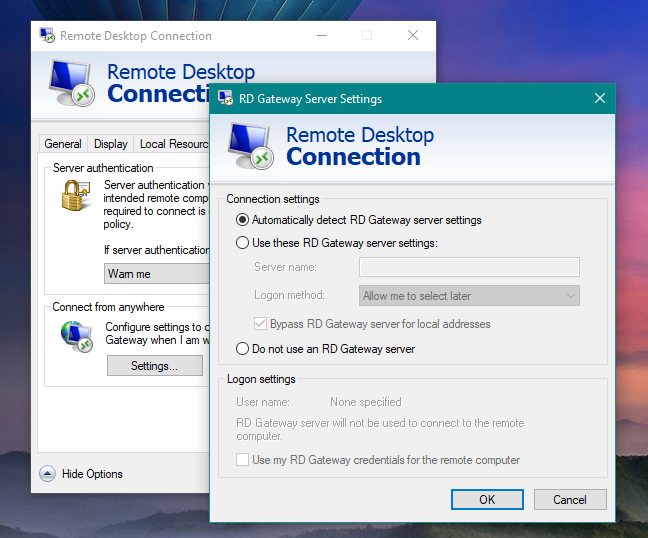Click the 'None specified' user name text

(366, 402)
